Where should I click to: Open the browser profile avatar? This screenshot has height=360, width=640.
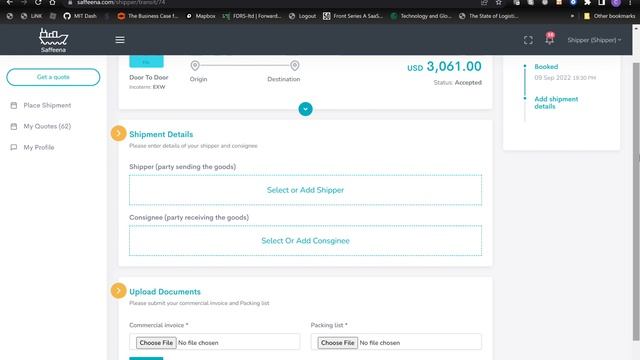click(x=616, y=2)
